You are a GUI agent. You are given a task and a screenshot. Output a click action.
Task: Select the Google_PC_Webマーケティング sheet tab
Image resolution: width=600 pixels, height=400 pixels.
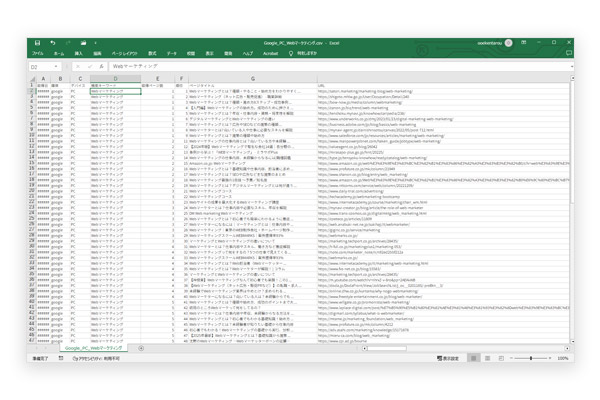point(93,348)
